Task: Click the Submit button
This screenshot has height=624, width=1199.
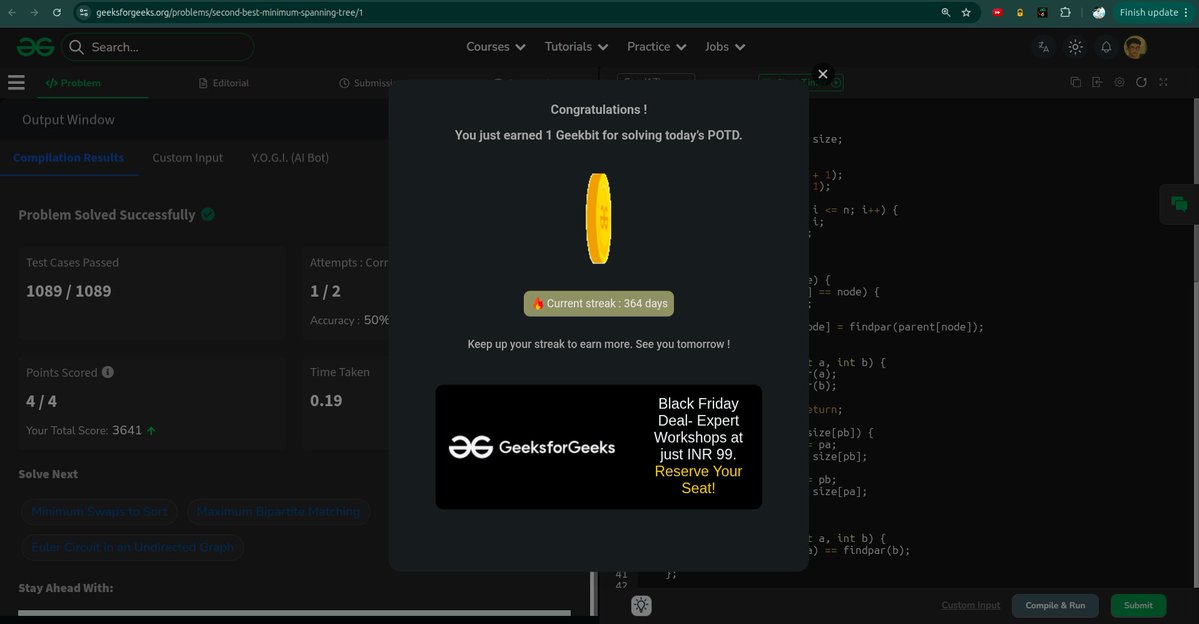Action: (1138, 606)
